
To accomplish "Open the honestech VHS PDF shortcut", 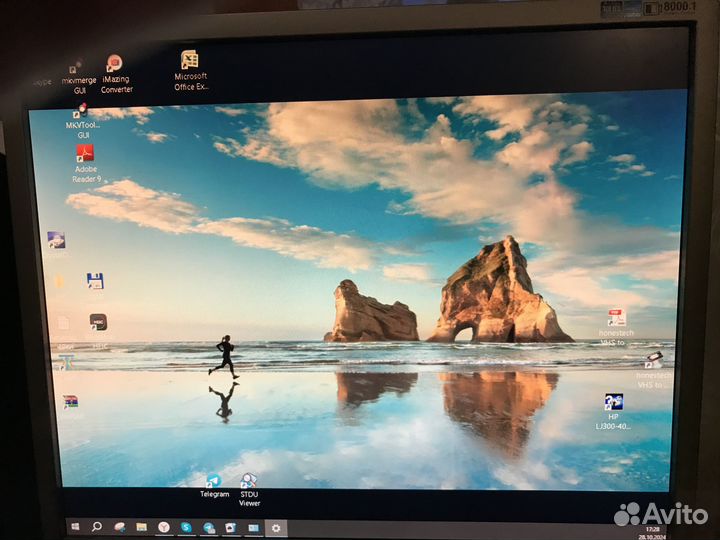I will 616,327.
